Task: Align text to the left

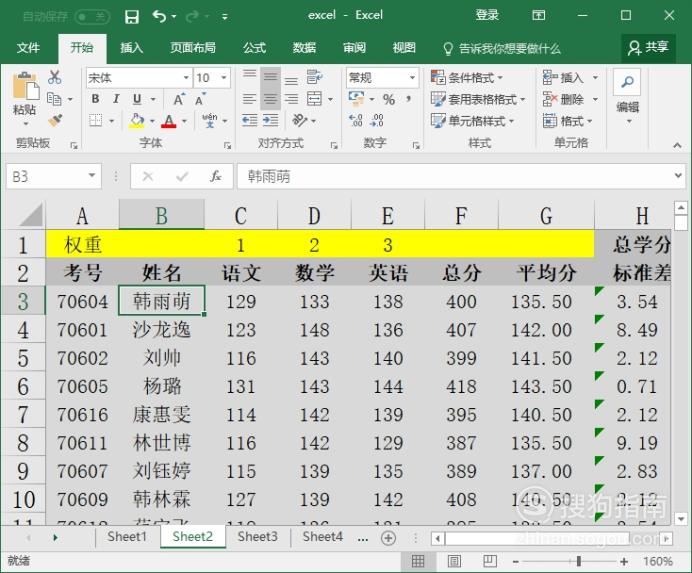Action: (249, 99)
